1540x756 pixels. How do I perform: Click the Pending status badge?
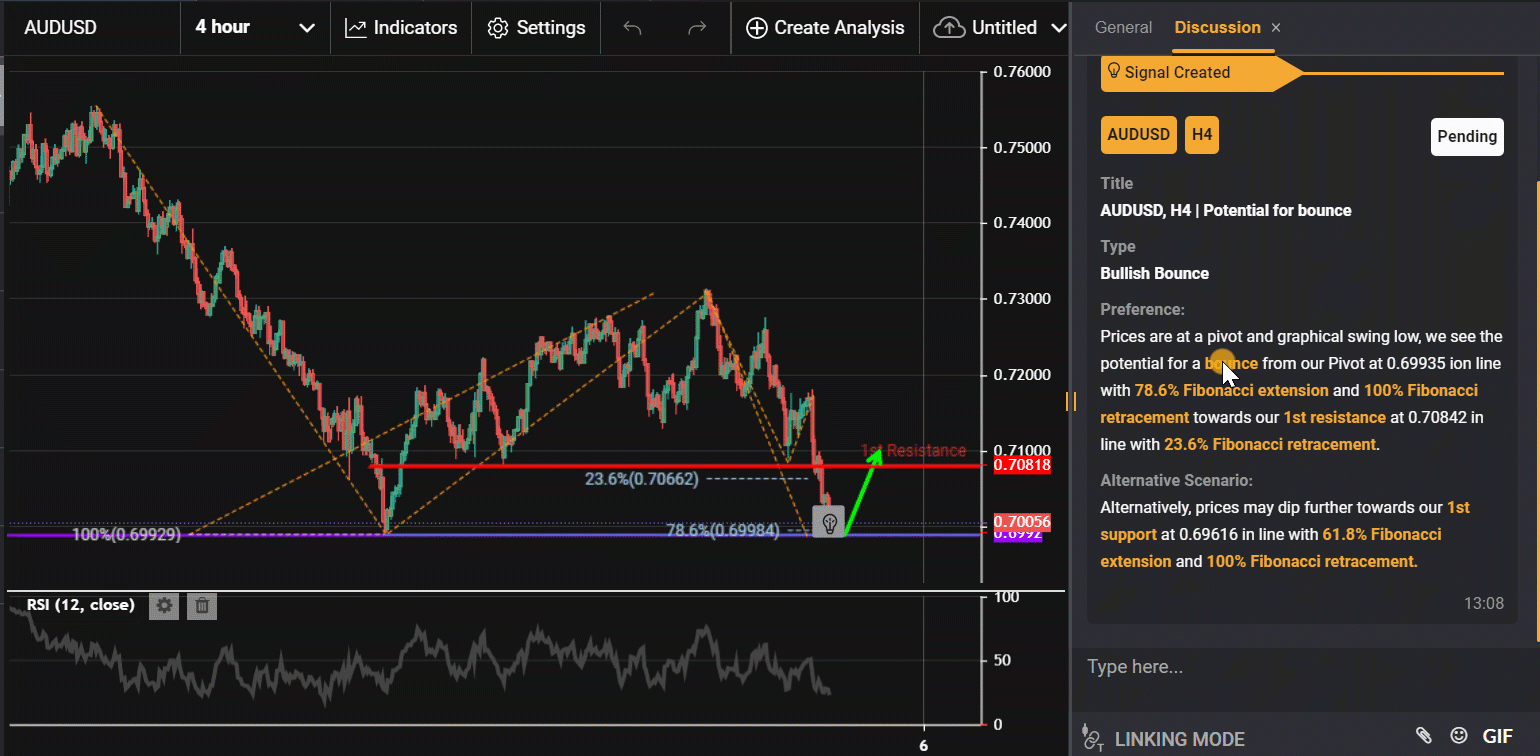pos(1467,136)
